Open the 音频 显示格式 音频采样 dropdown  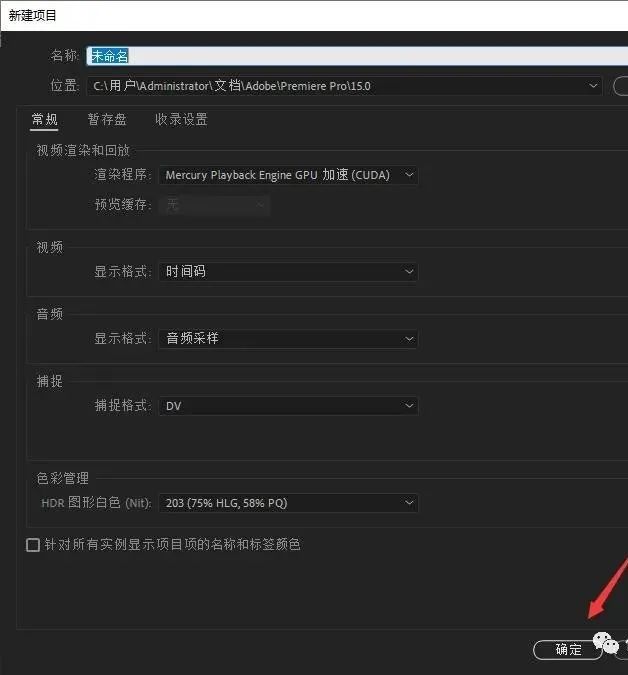288,339
